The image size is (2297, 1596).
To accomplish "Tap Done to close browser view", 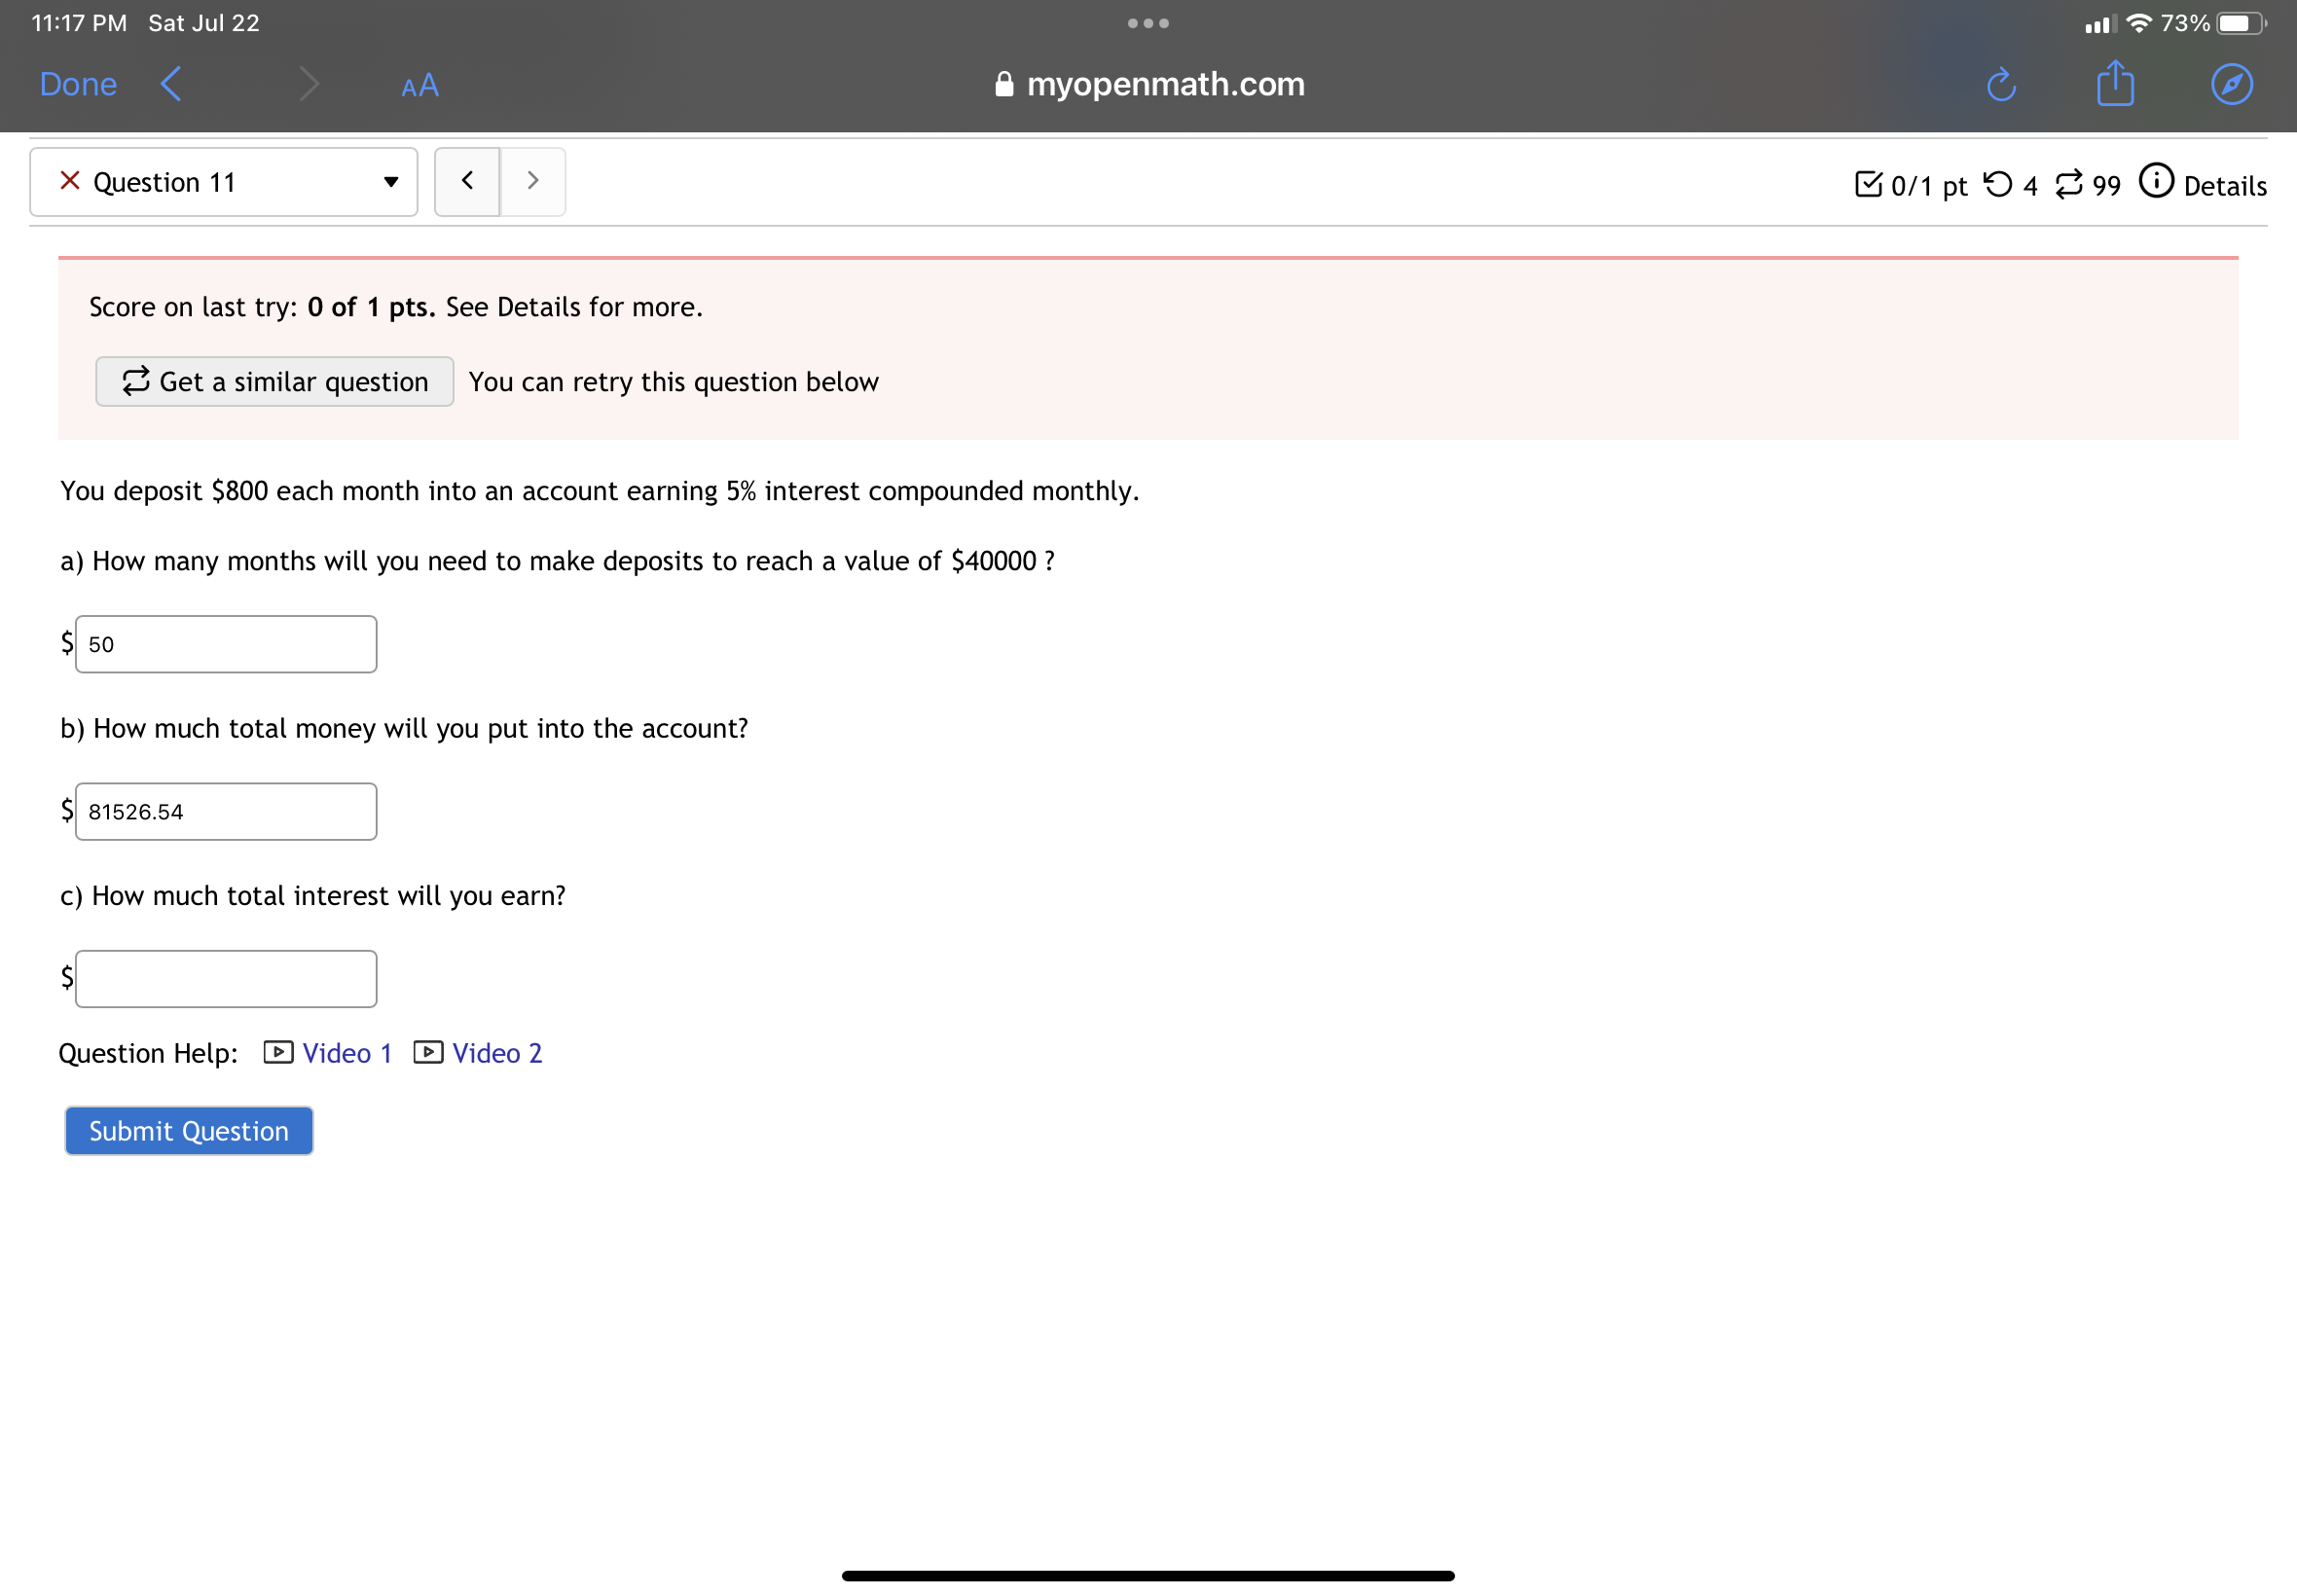I will point(78,84).
